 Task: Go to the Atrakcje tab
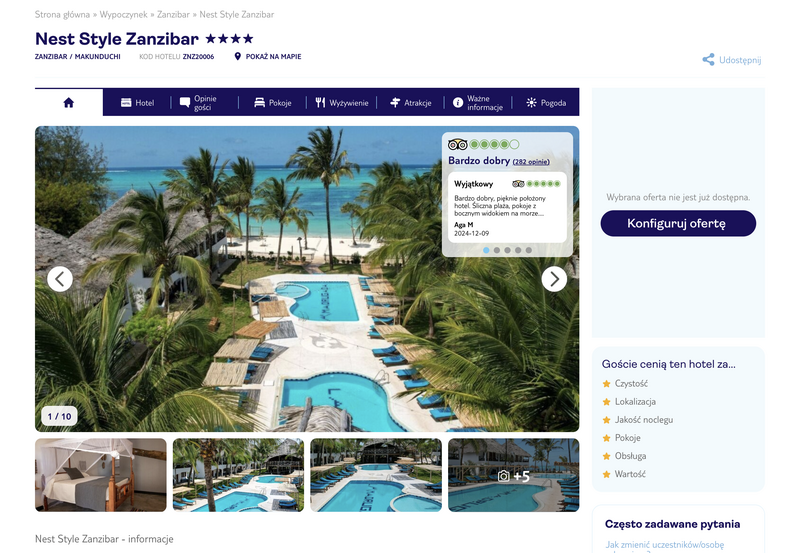tap(411, 103)
